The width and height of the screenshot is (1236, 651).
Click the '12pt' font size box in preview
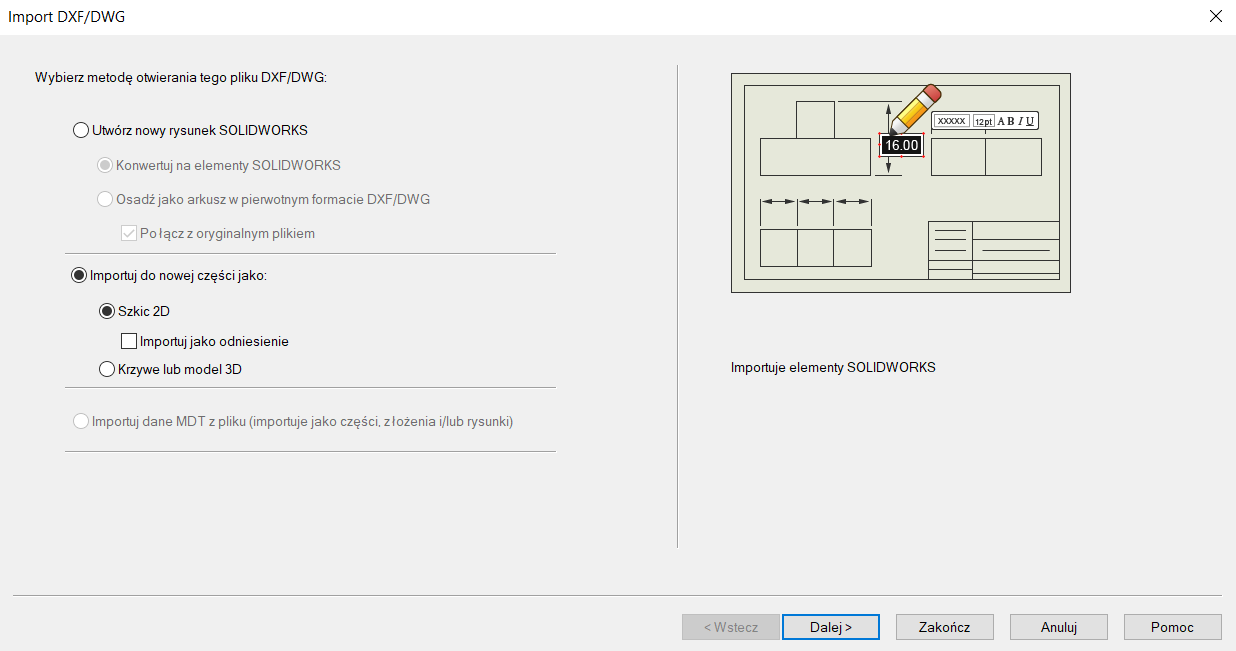pos(984,121)
